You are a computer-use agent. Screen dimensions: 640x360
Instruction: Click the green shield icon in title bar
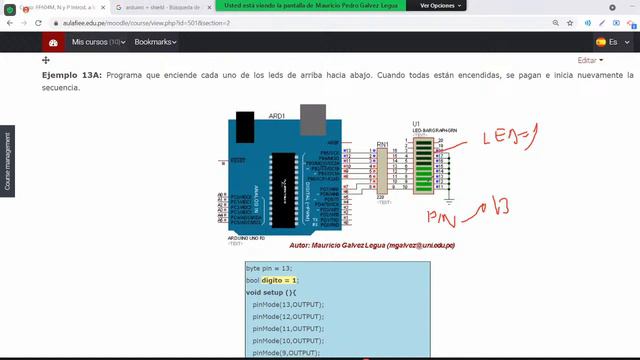click(10, 9)
